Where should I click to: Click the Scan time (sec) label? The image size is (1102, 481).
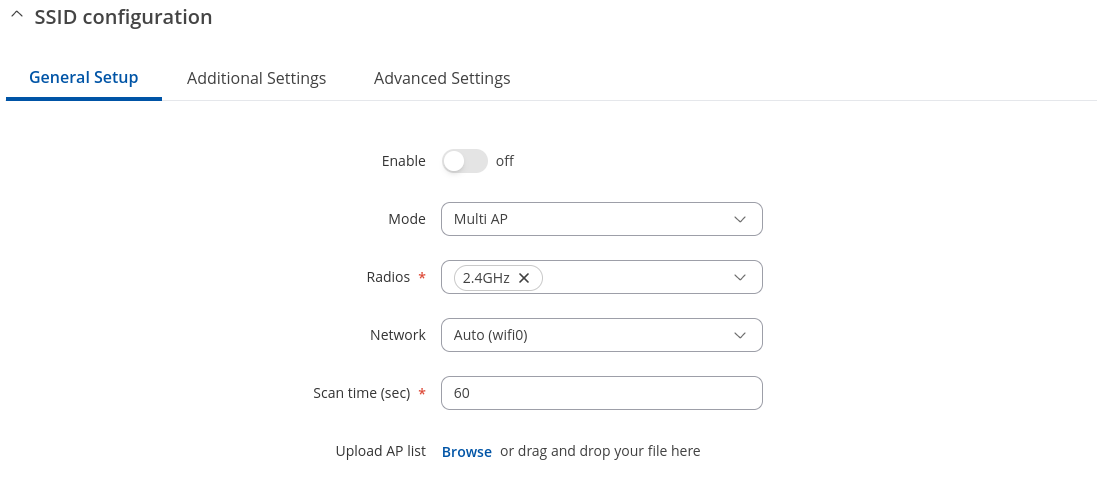(362, 393)
